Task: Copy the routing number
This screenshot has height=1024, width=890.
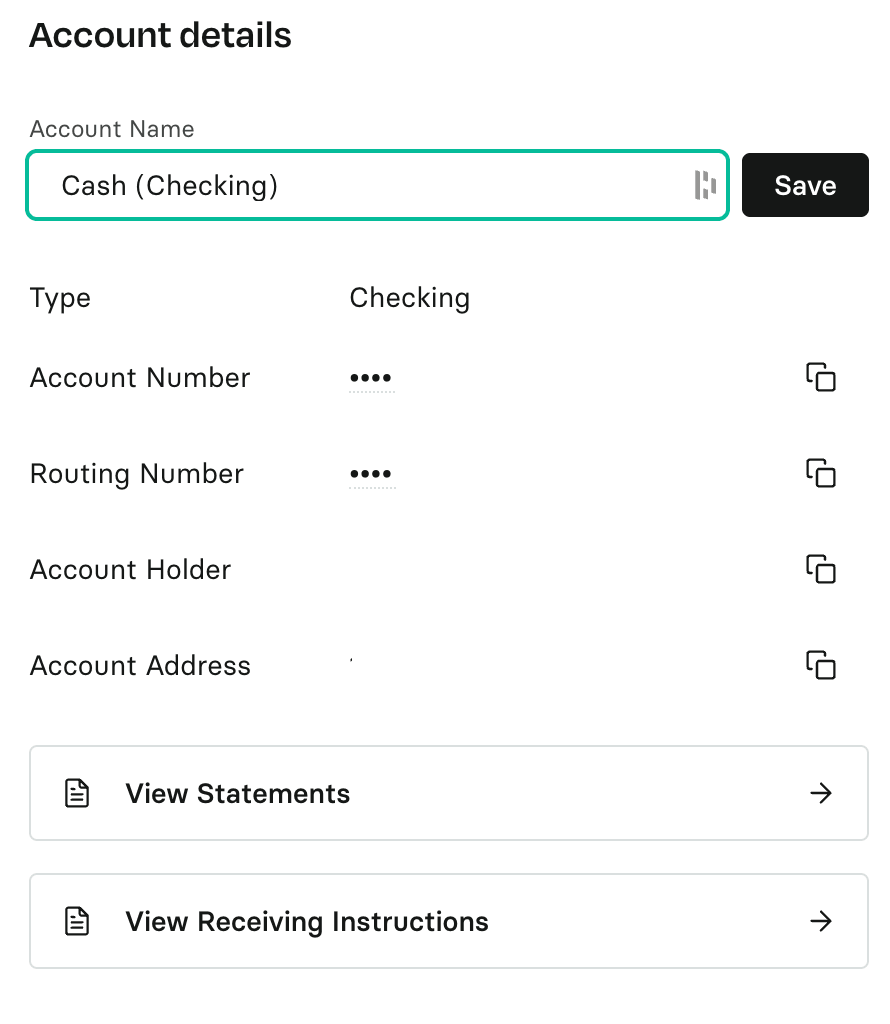Action: [821, 473]
